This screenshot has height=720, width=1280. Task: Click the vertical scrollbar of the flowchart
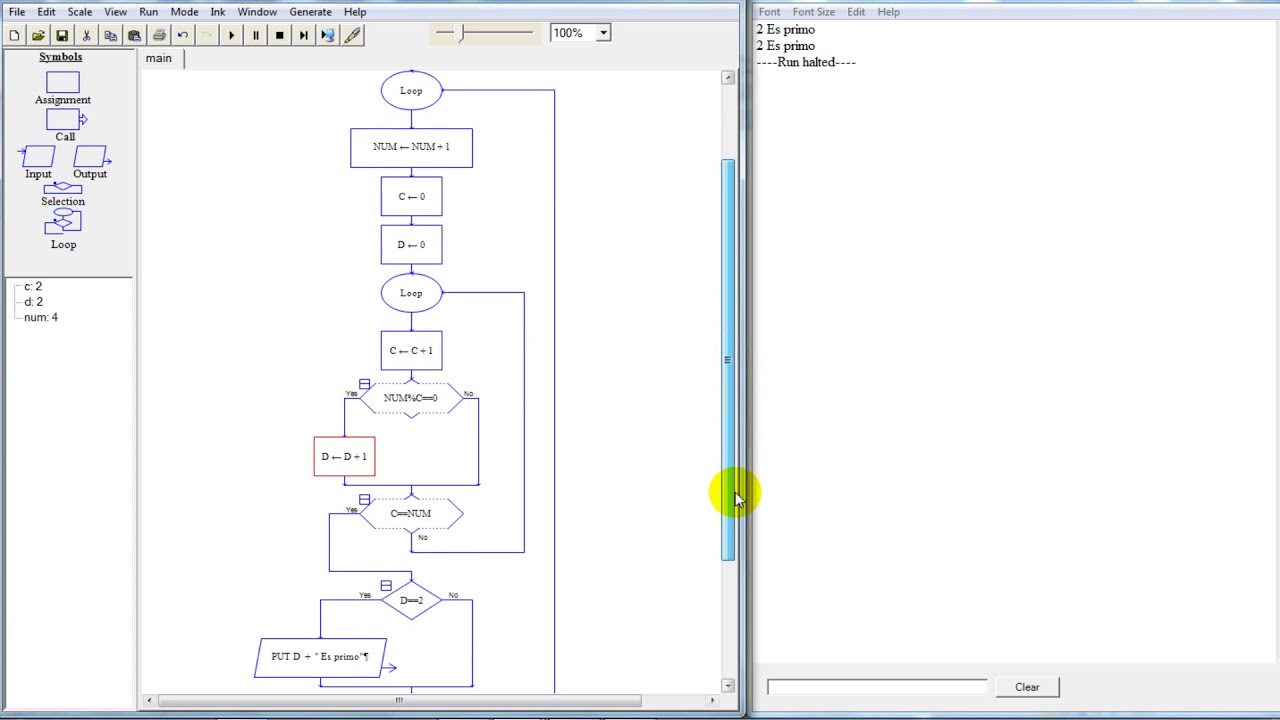pyautogui.click(x=728, y=360)
